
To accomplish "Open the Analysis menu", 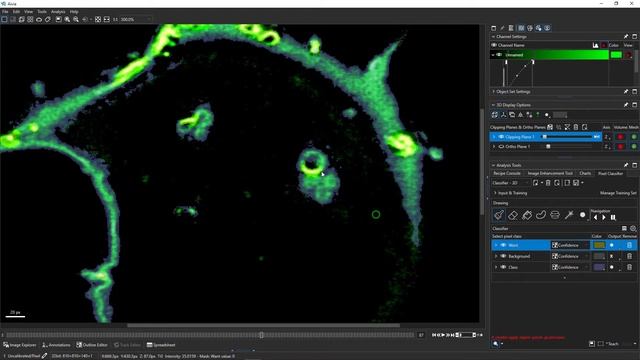I will click(x=58, y=12).
